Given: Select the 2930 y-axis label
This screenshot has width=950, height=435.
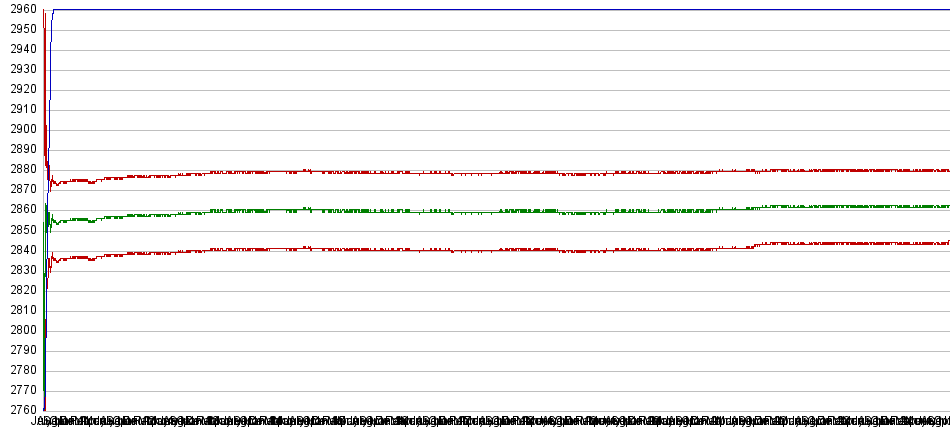Looking at the screenshot, I should click(20, 69).
